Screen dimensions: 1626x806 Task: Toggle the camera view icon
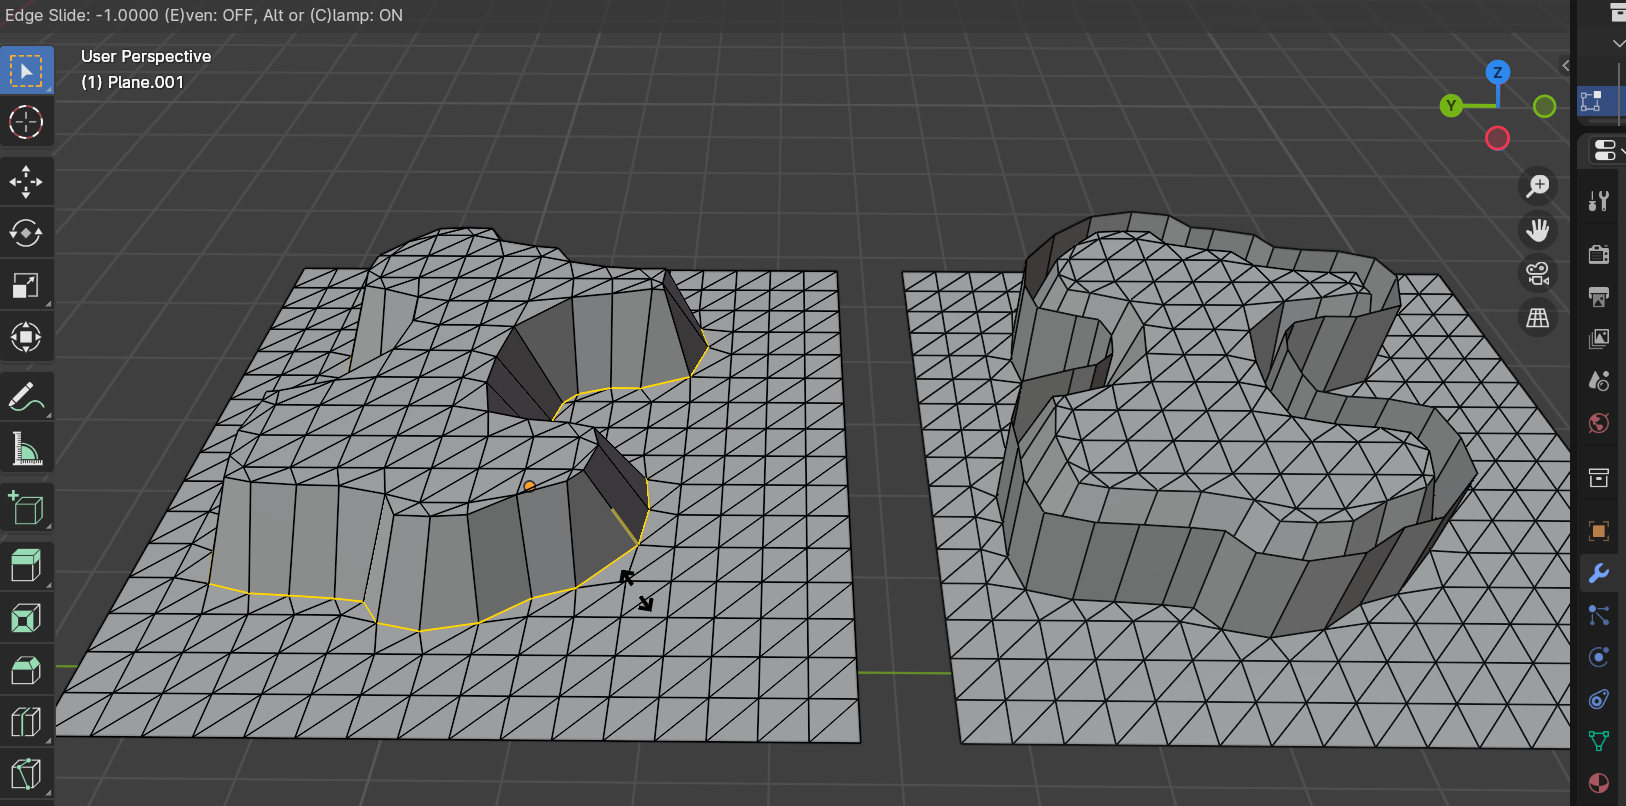pyautogui.click(x=1538, y=274)
